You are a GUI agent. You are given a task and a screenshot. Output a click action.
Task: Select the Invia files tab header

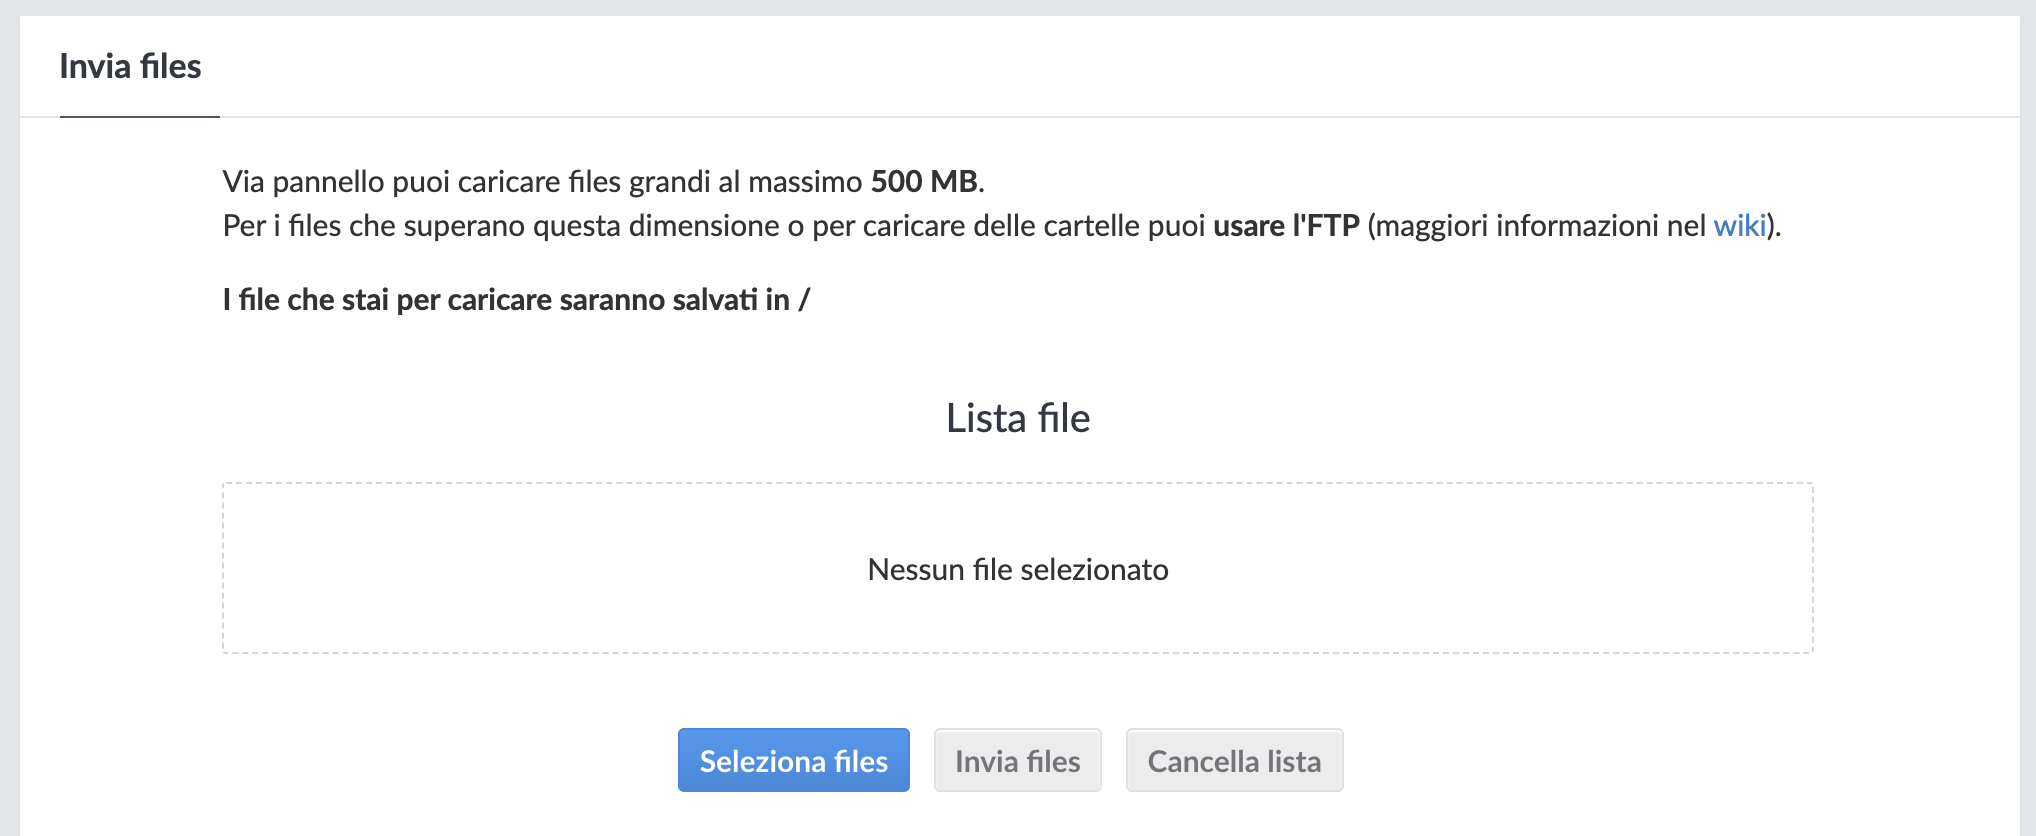tap(131, 66)
